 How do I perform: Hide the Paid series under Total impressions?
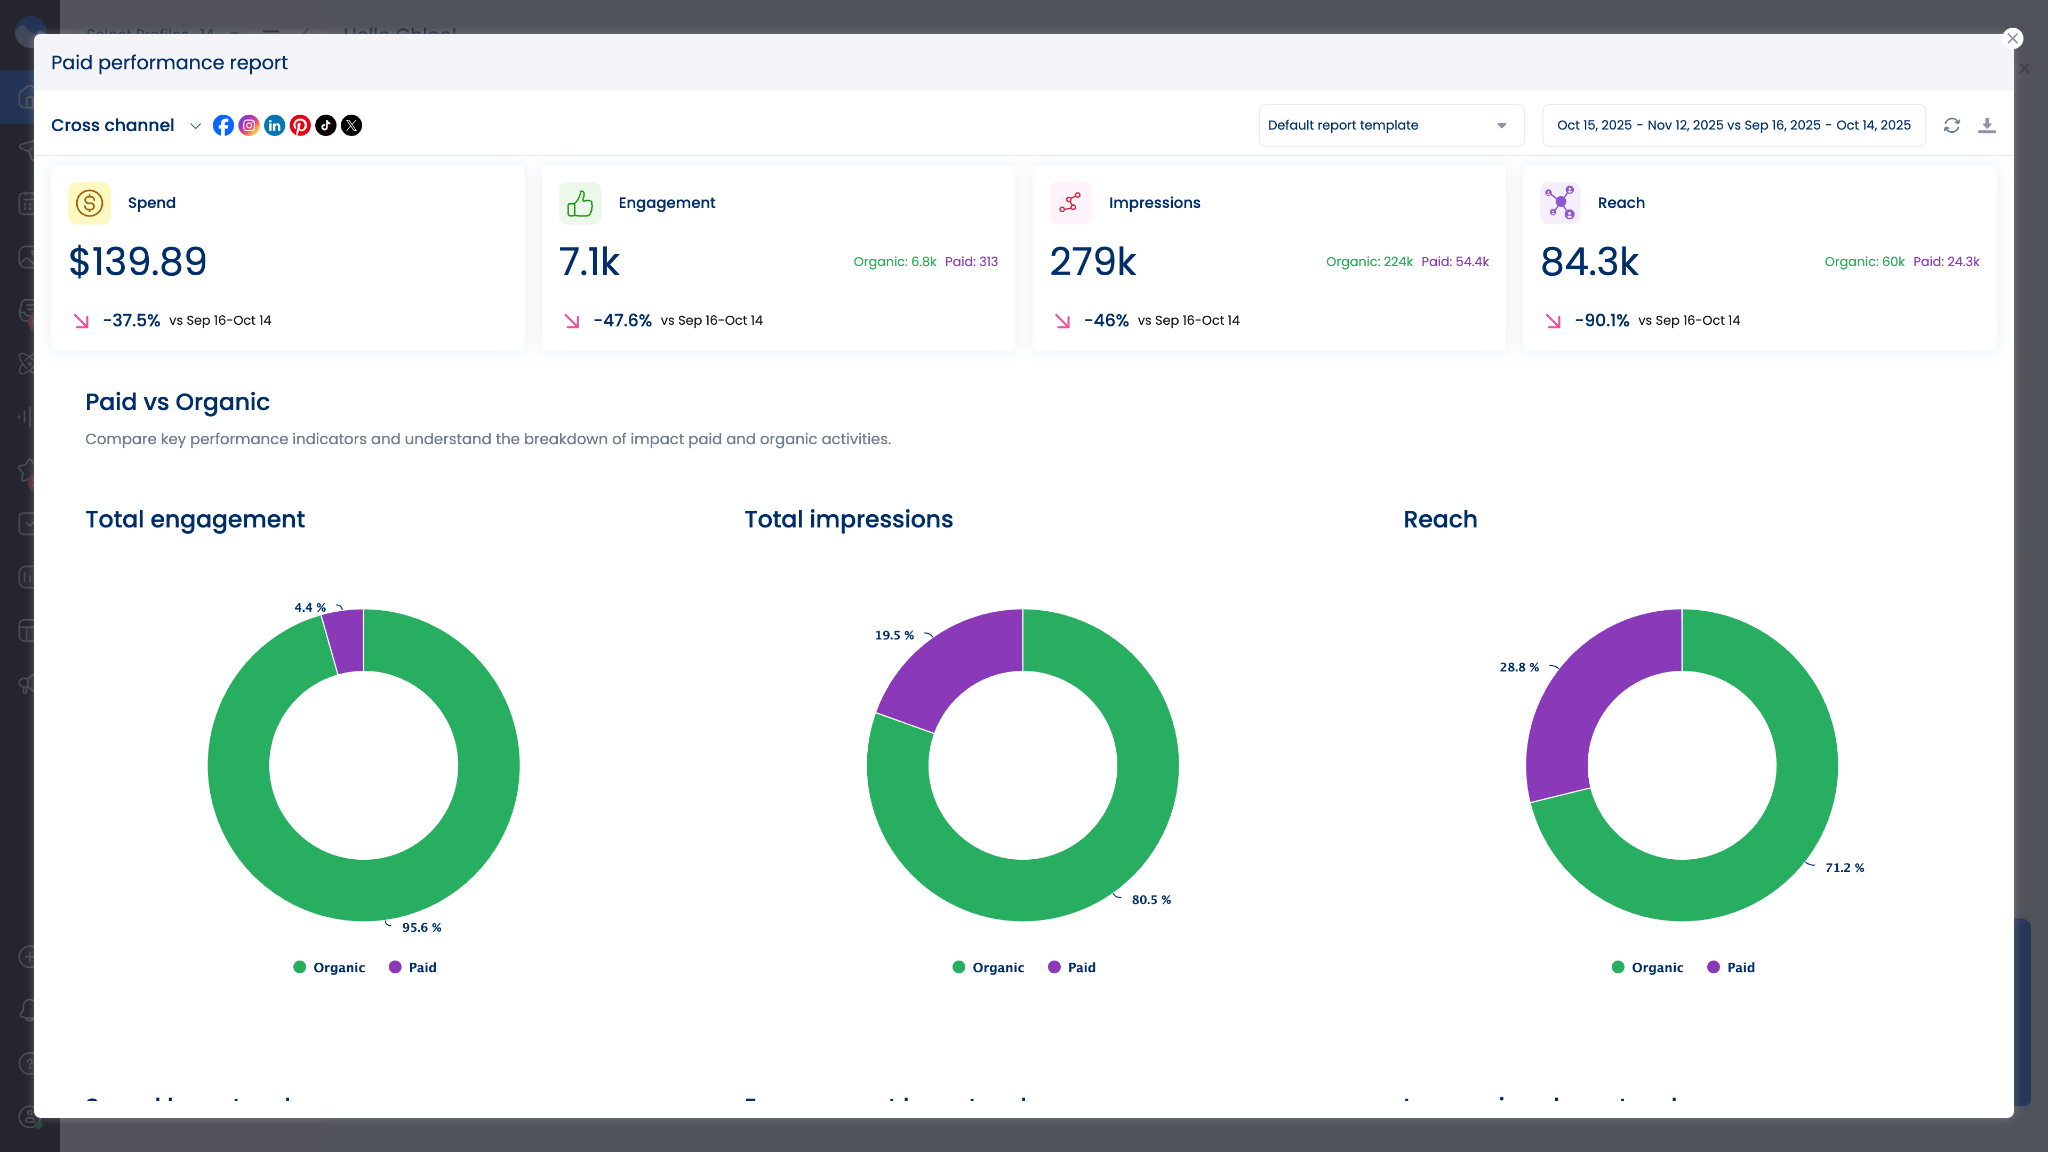point(1071,967)
